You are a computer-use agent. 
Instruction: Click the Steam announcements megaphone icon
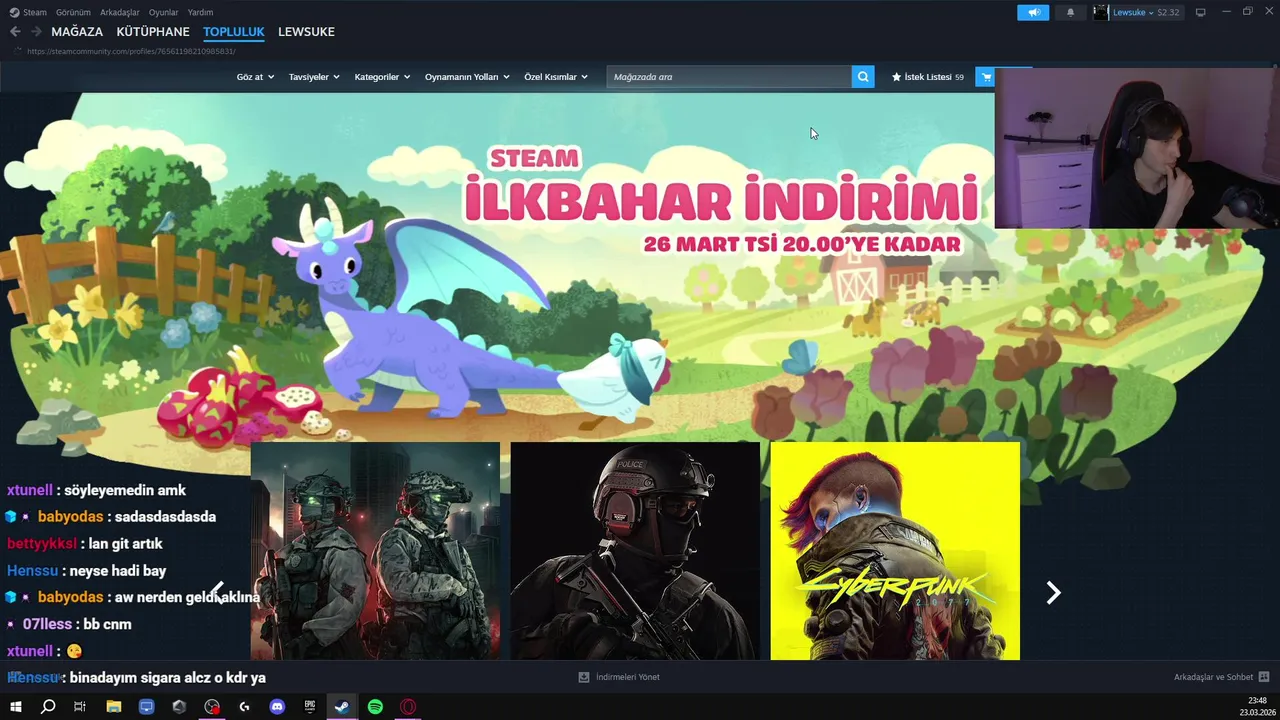click(x=1033, y=12)
